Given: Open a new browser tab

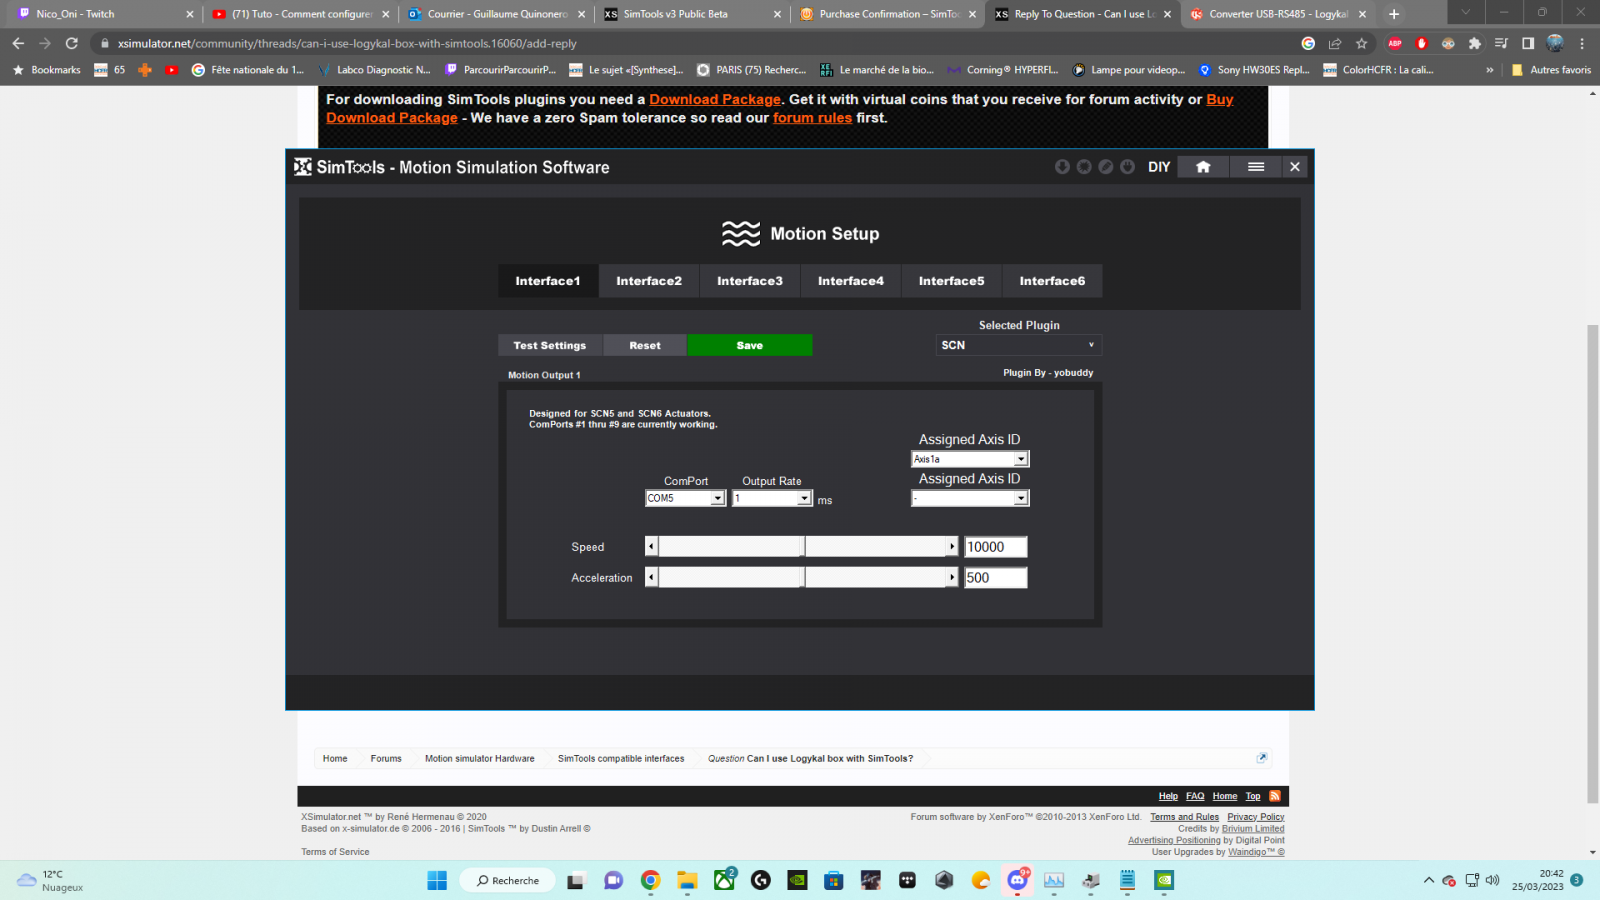Looking at the screenshot, I should point(1394,14).
